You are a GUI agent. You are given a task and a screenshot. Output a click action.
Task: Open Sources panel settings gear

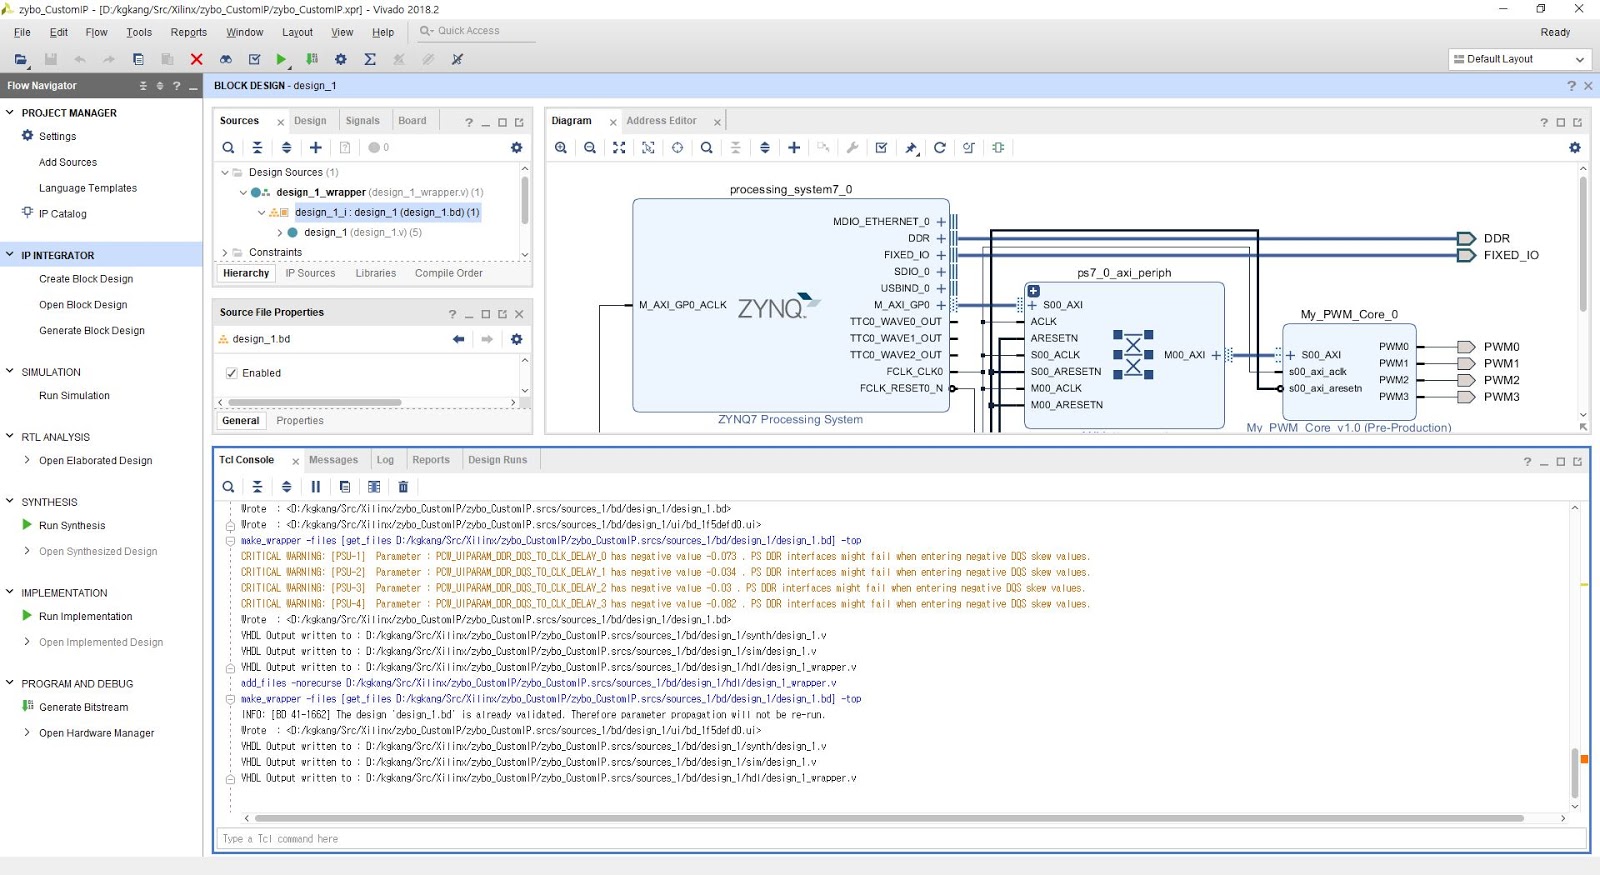click(x=517, y=147)
